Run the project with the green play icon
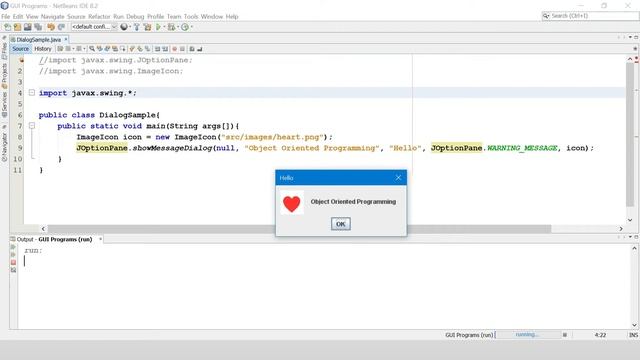 (158, 27)
